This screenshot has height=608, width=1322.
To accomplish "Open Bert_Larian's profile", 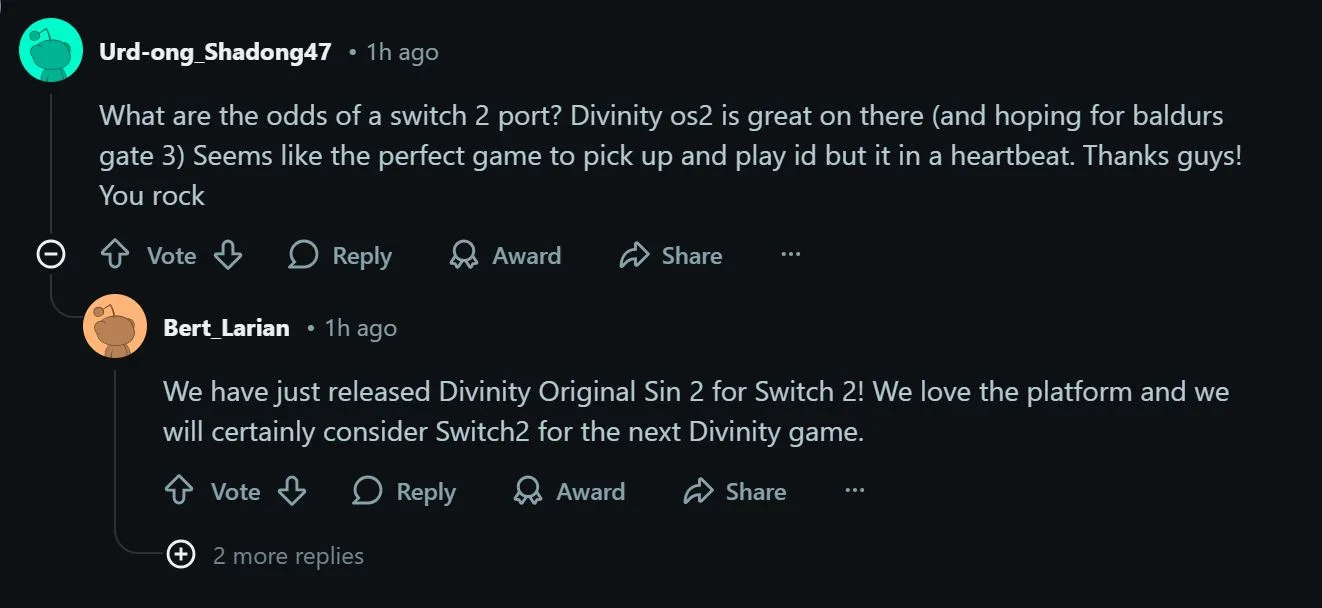I will click(x=225, y=327).
